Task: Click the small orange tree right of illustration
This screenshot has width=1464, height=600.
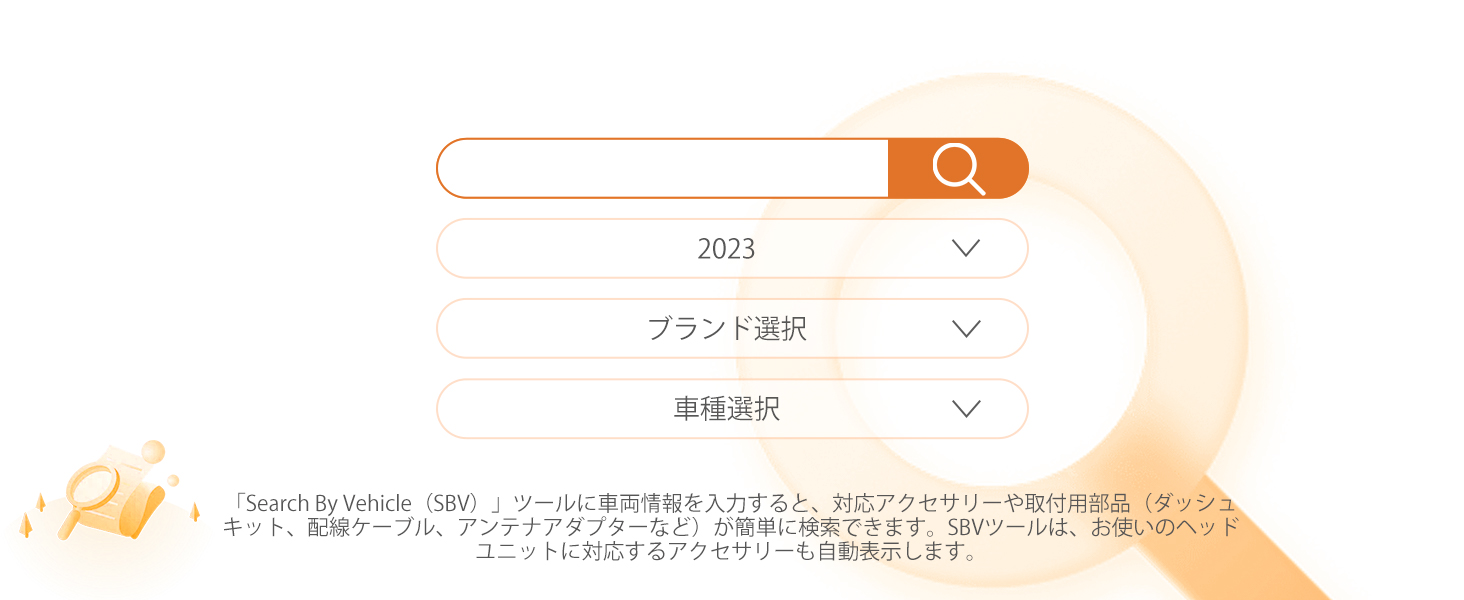Action: tap(195, 512)
